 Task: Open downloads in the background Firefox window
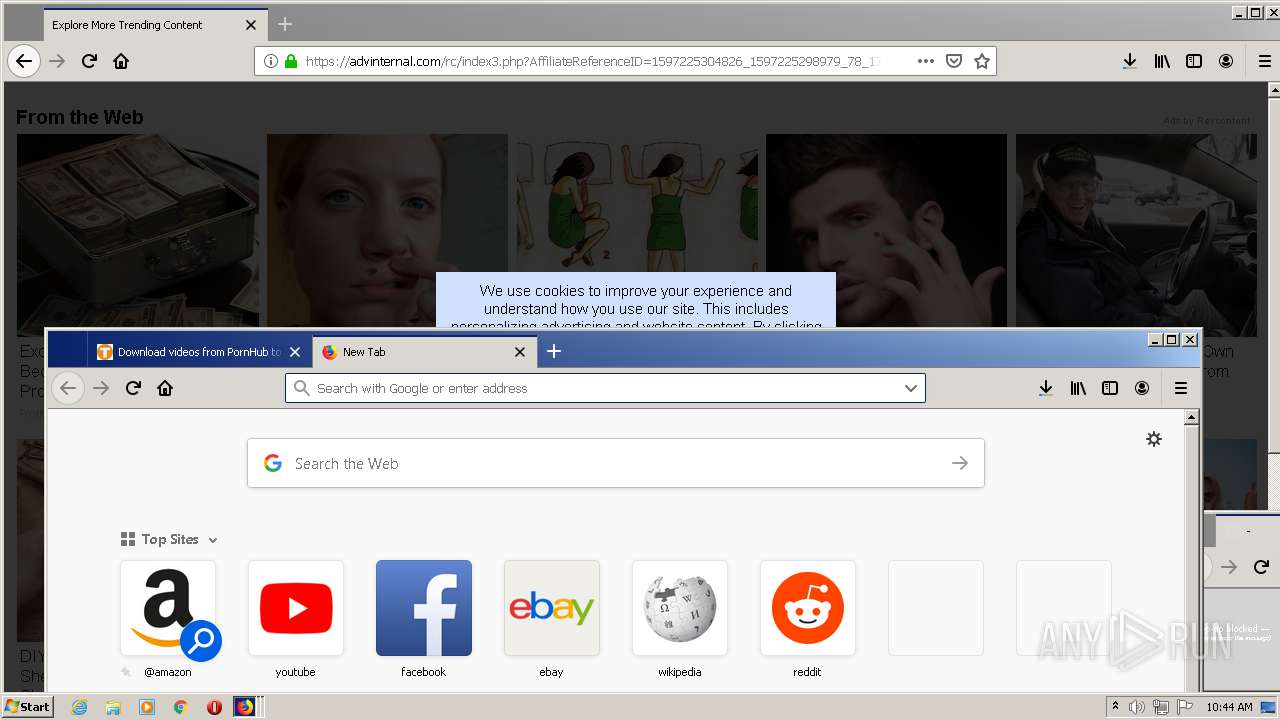pyautogui.click(x=1130, y=61)
